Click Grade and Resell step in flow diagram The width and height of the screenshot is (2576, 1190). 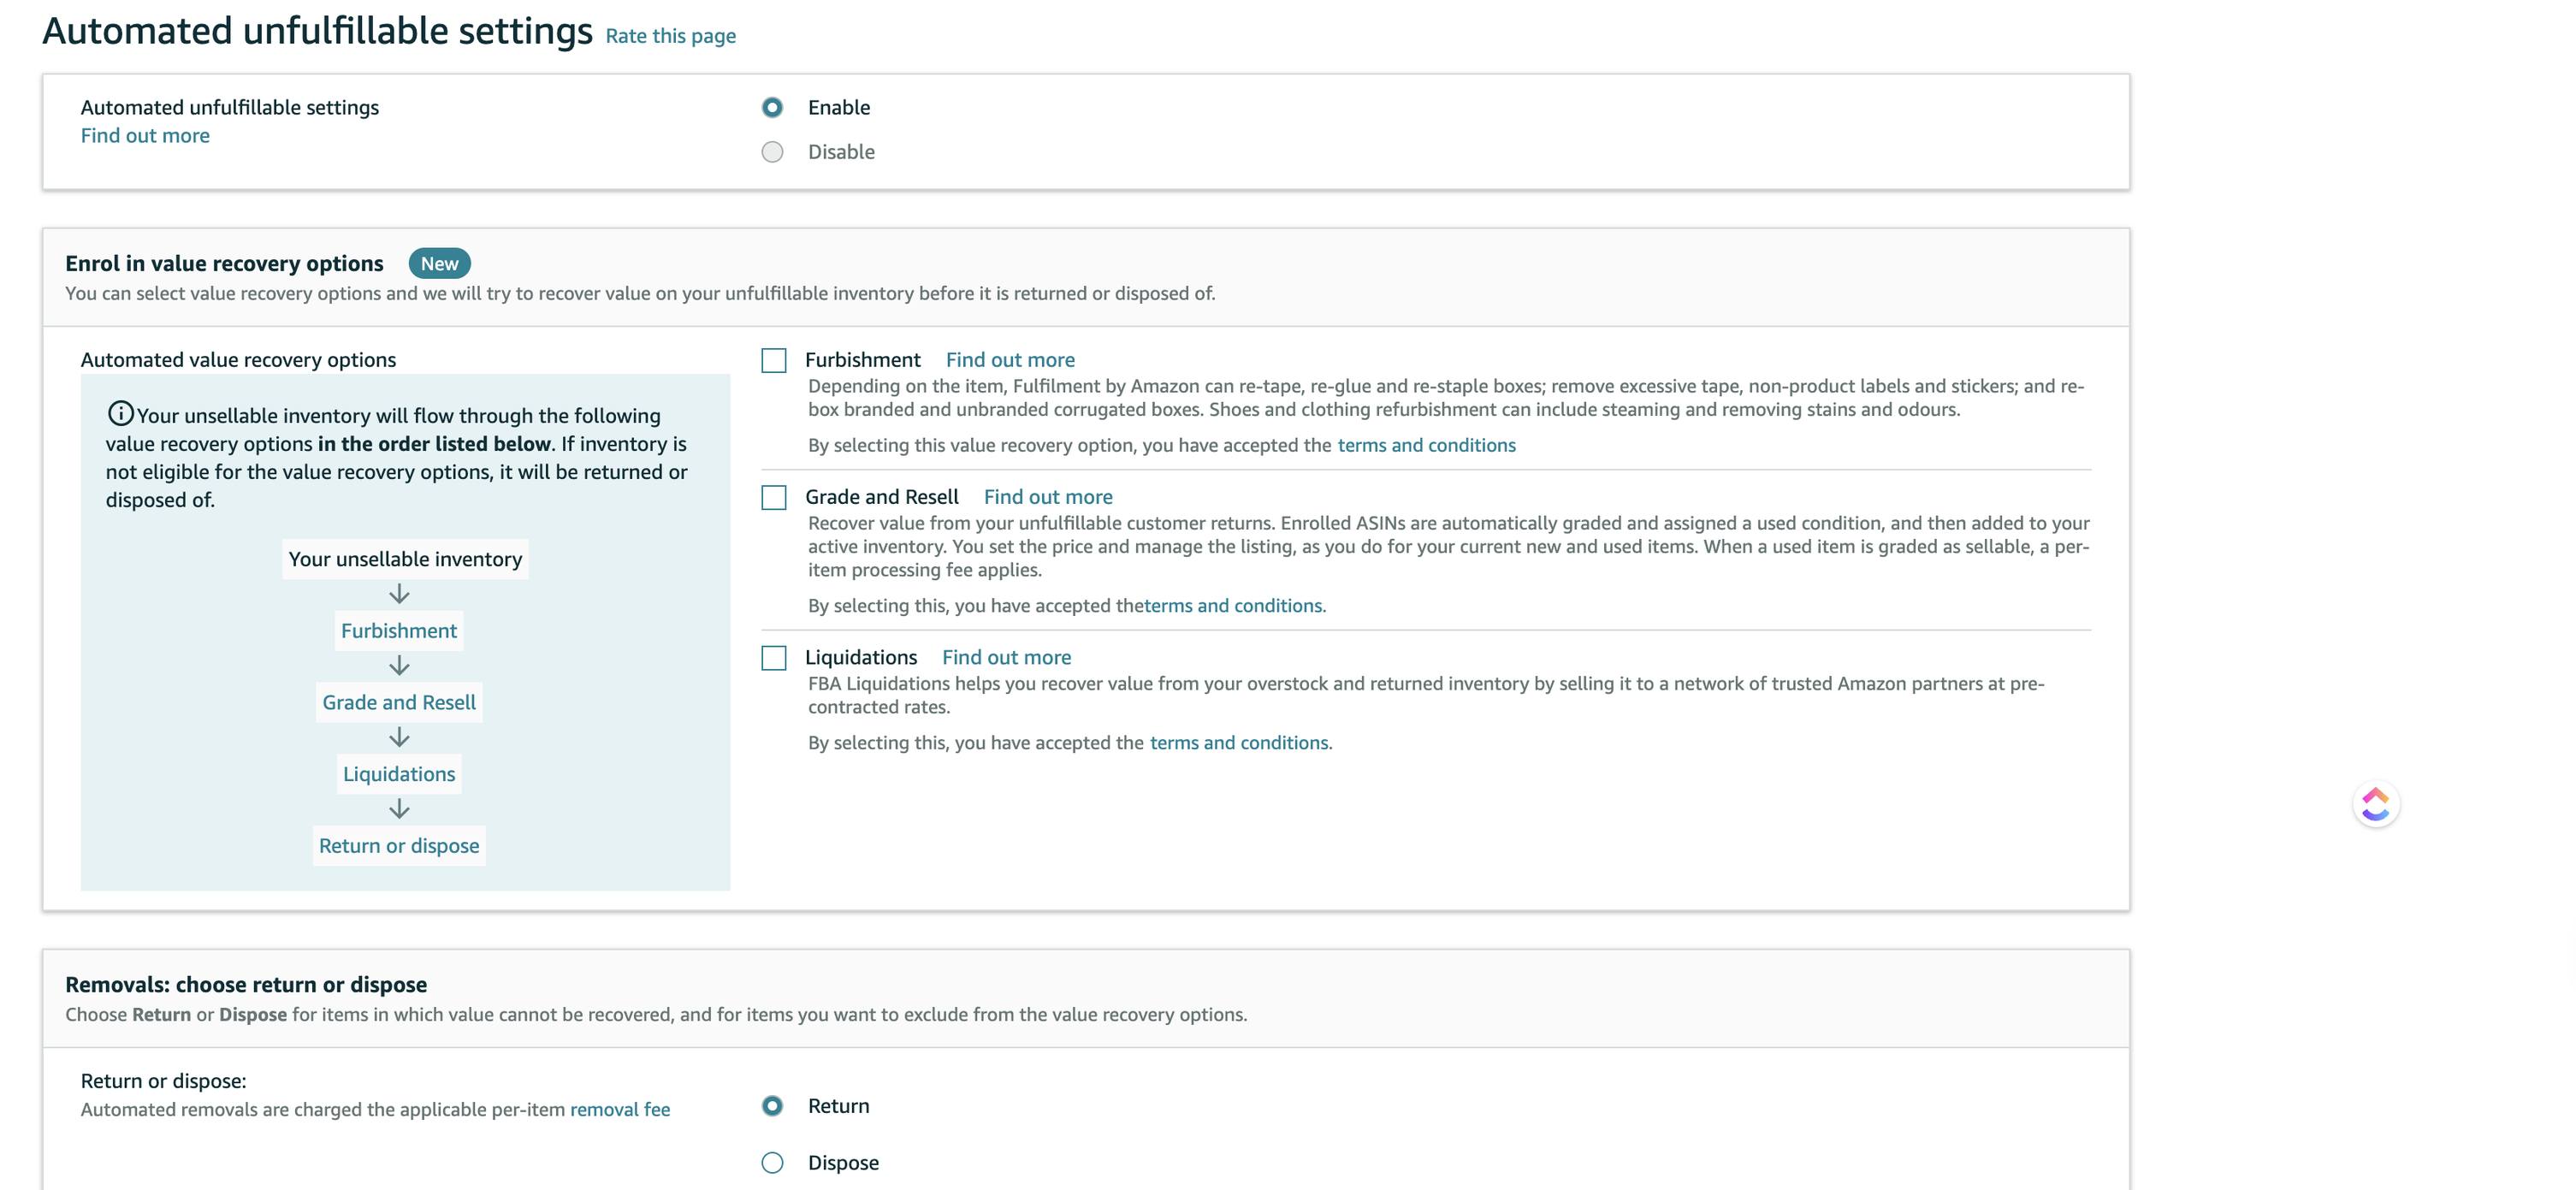point(399,703)
